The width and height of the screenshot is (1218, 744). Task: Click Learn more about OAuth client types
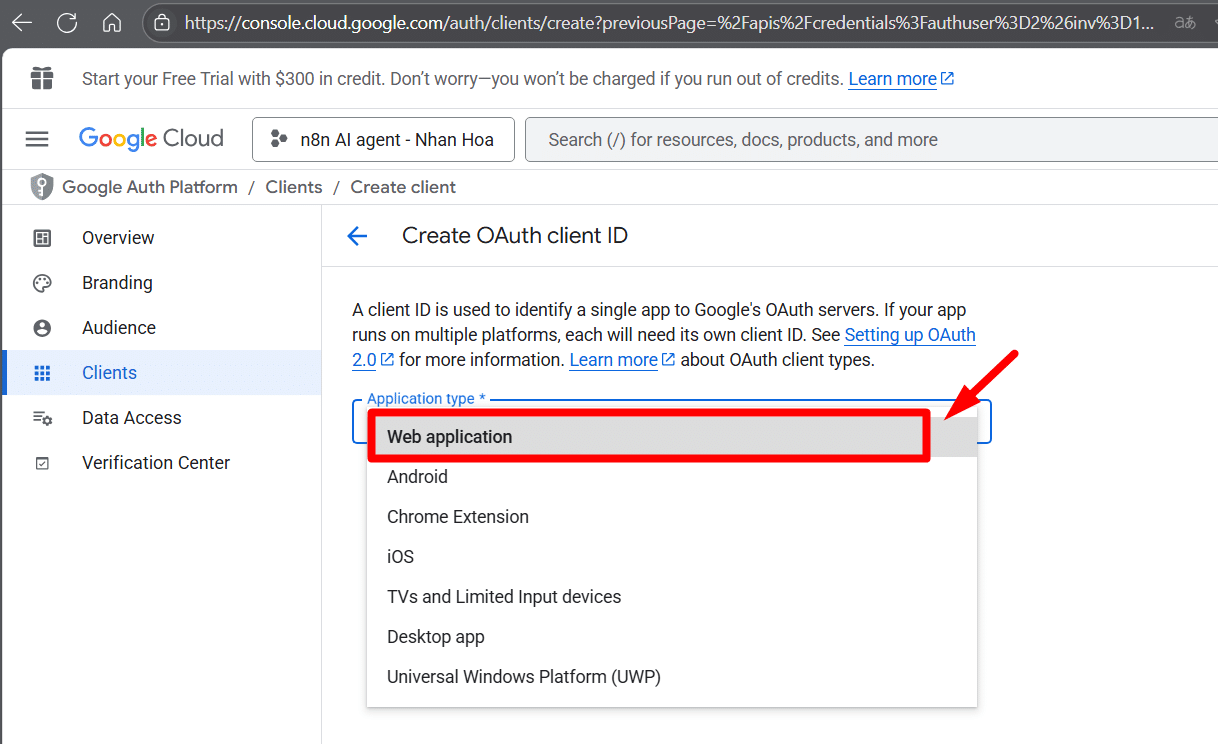pyautogui.click(x=622, y=360)
